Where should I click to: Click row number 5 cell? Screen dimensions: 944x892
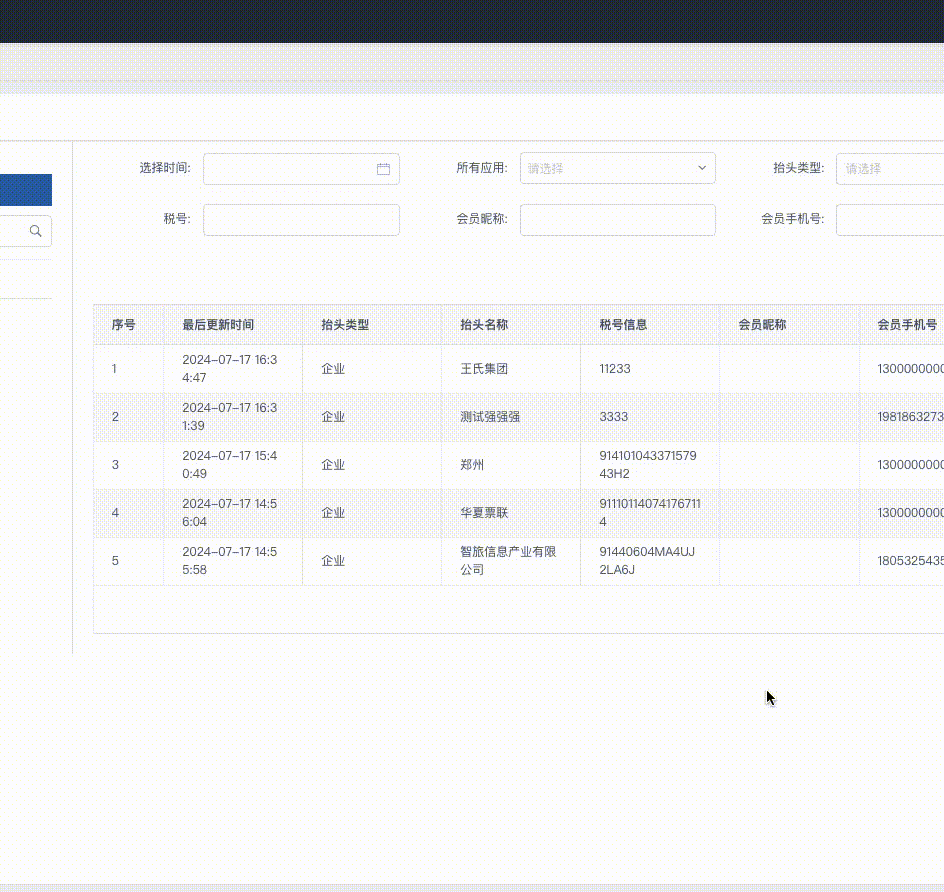coord(115,560)
